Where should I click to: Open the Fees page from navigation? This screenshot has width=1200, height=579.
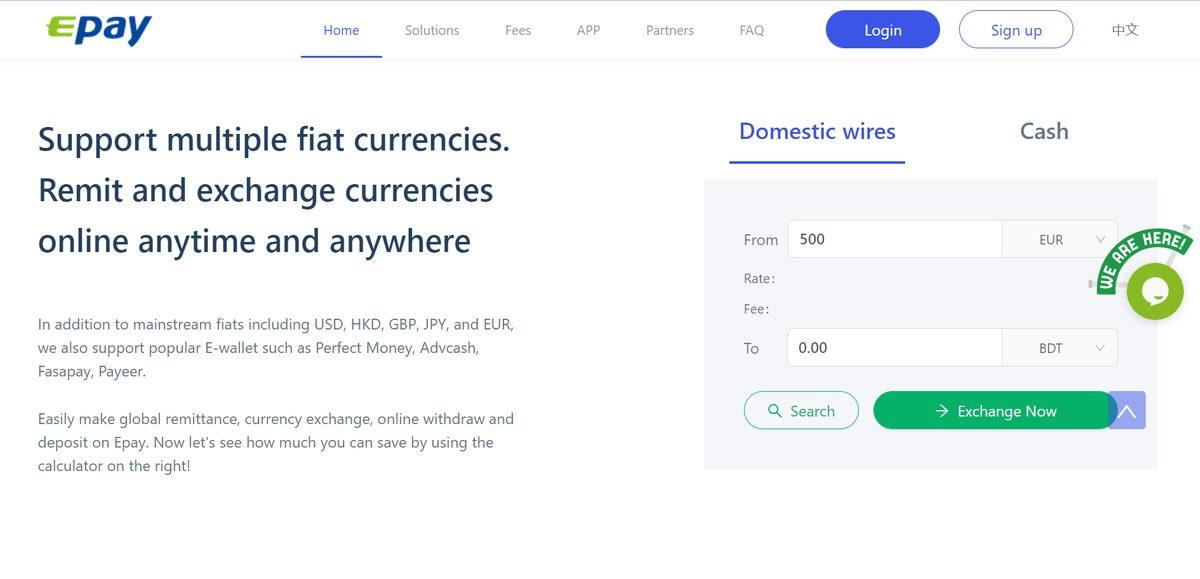(x=517, y=30)
